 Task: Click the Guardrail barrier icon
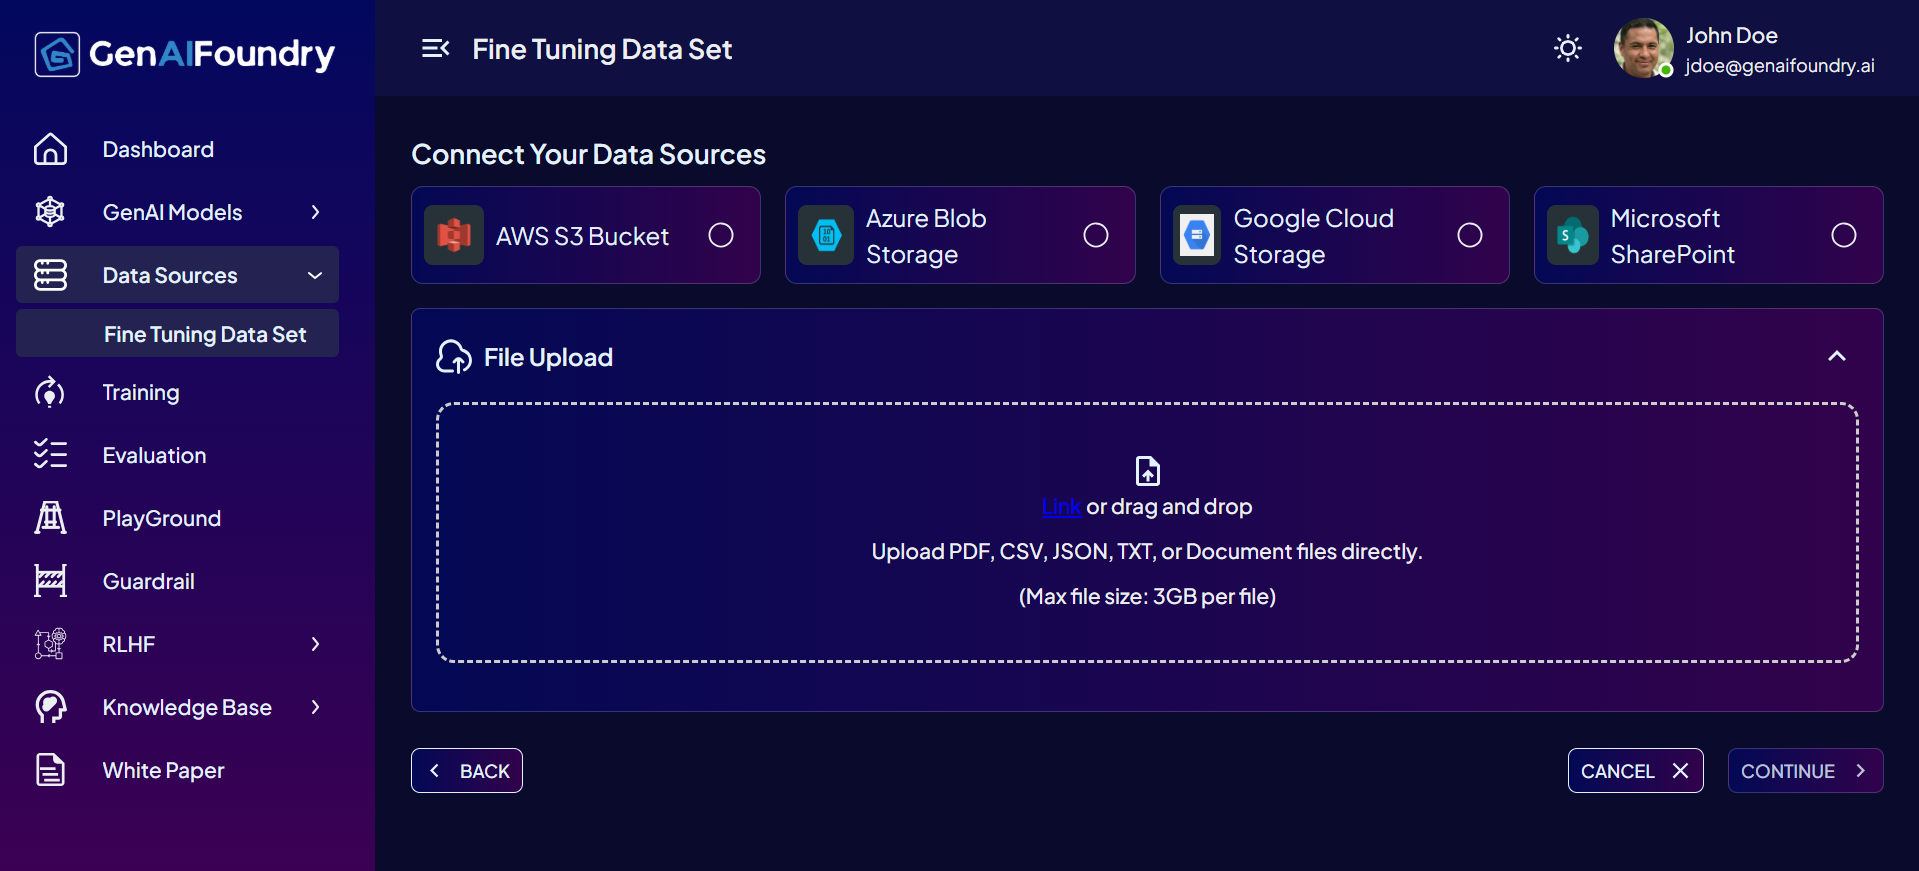[x=50, y=581]
